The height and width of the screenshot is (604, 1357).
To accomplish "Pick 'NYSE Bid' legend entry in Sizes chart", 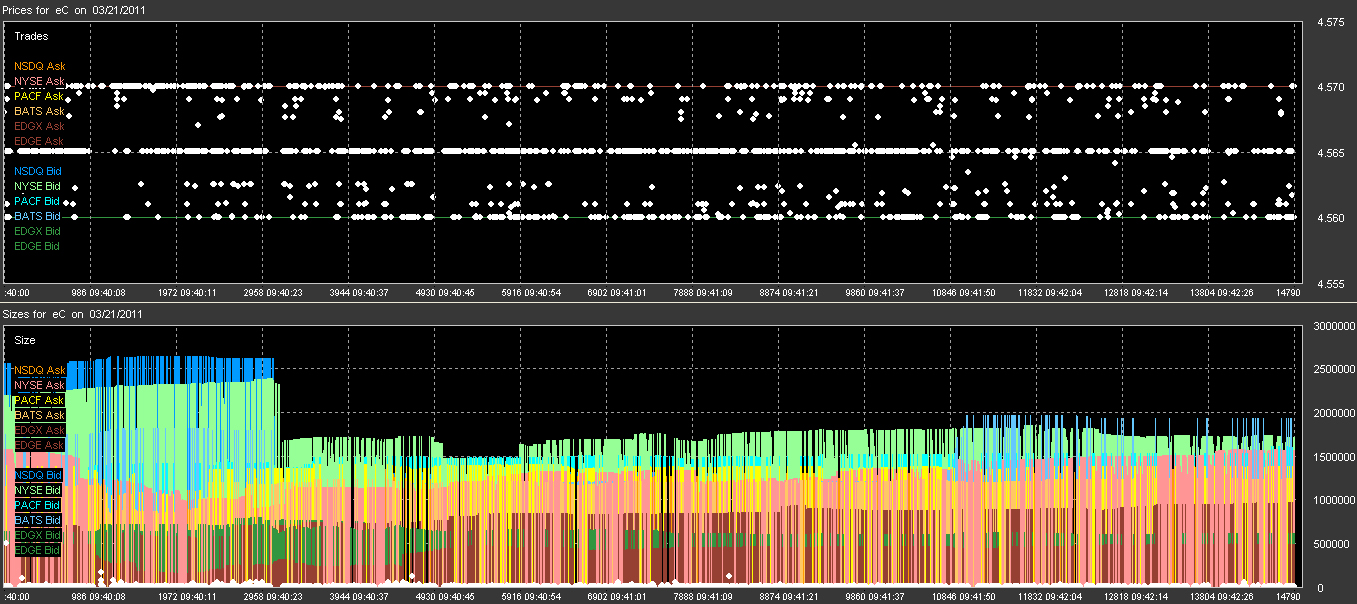I will (38, 490).
